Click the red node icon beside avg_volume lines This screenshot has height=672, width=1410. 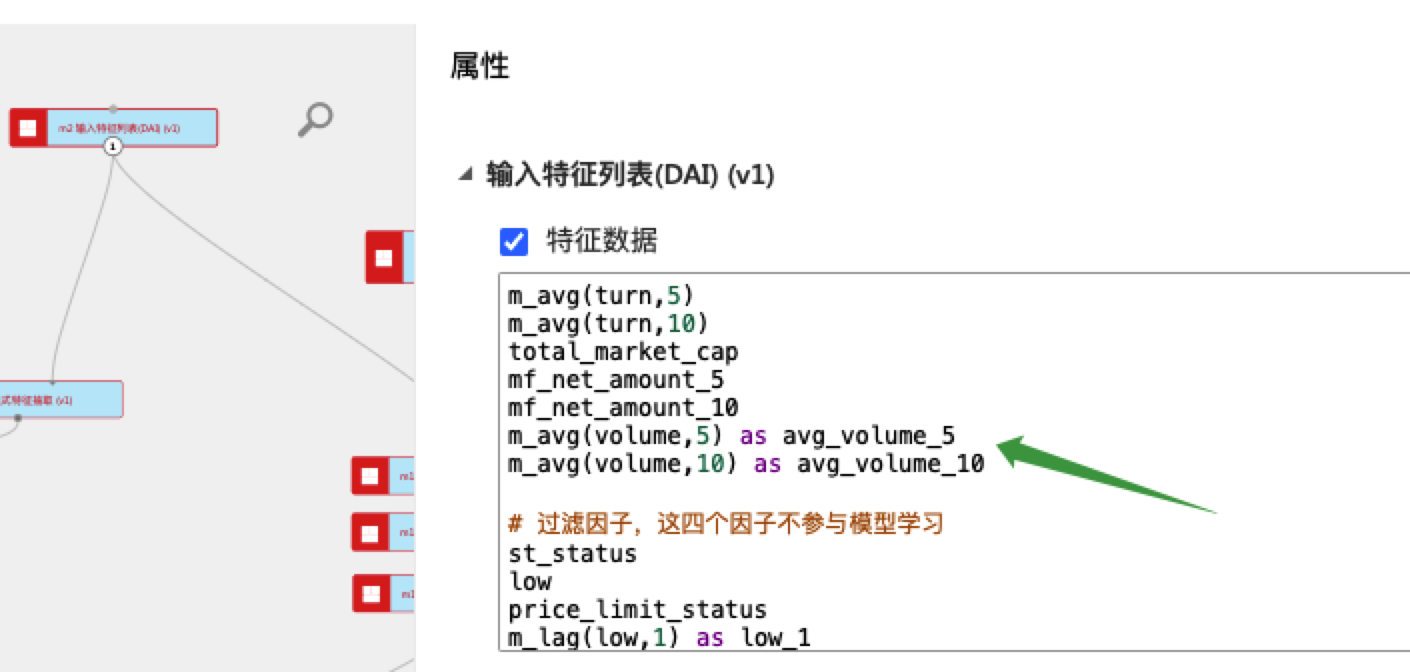coord(370,476)
